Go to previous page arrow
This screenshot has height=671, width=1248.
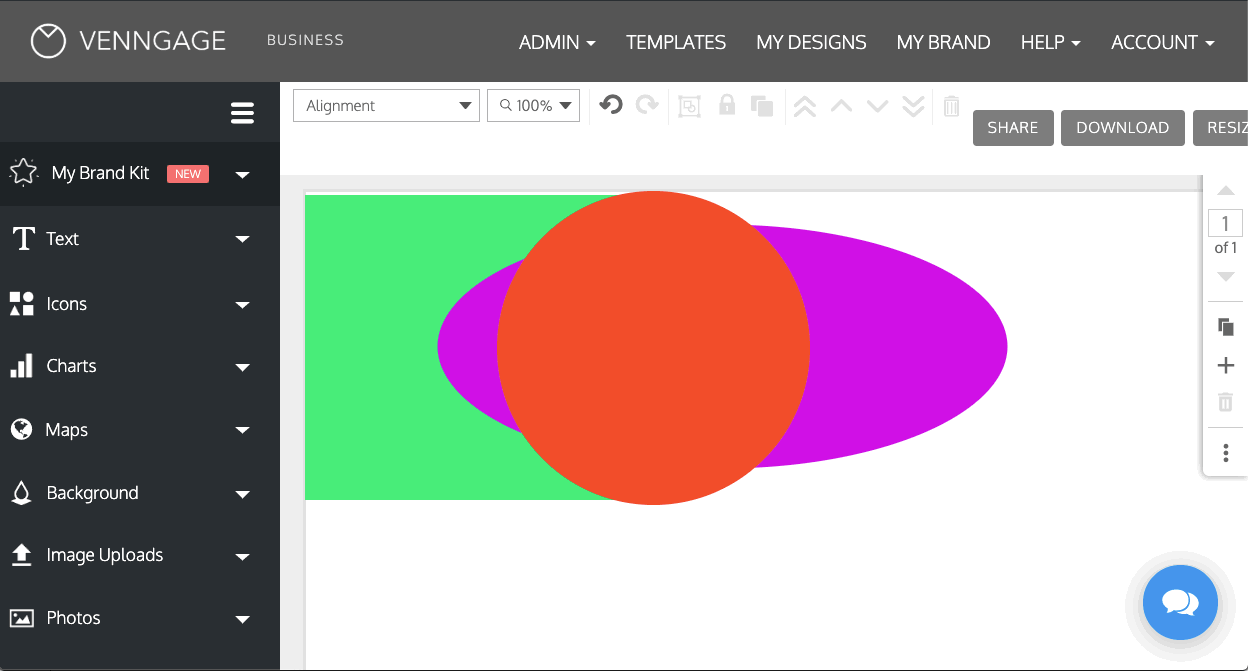pyautogui.click(x=1226, y=190)
